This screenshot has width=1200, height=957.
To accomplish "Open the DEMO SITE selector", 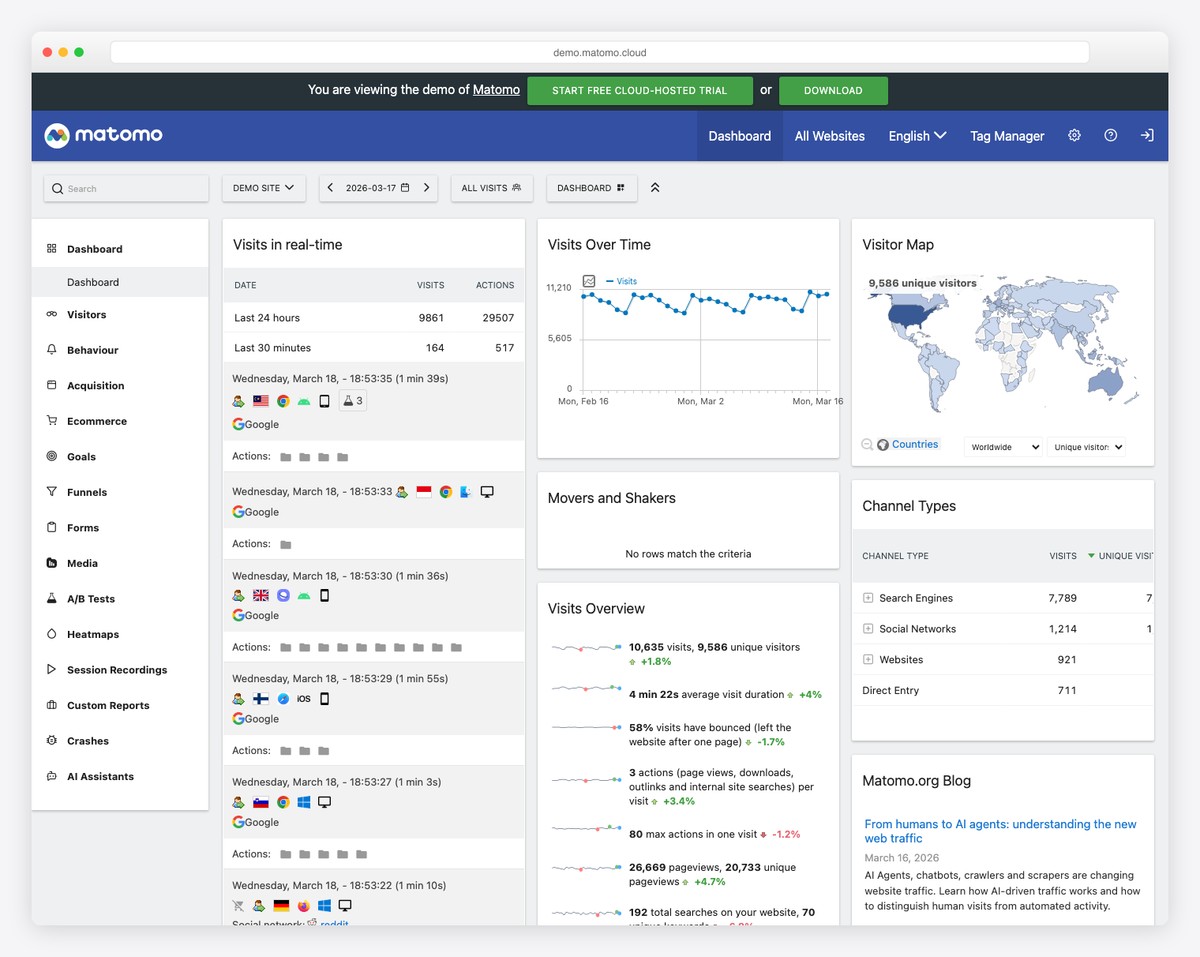I will [263, 188].
